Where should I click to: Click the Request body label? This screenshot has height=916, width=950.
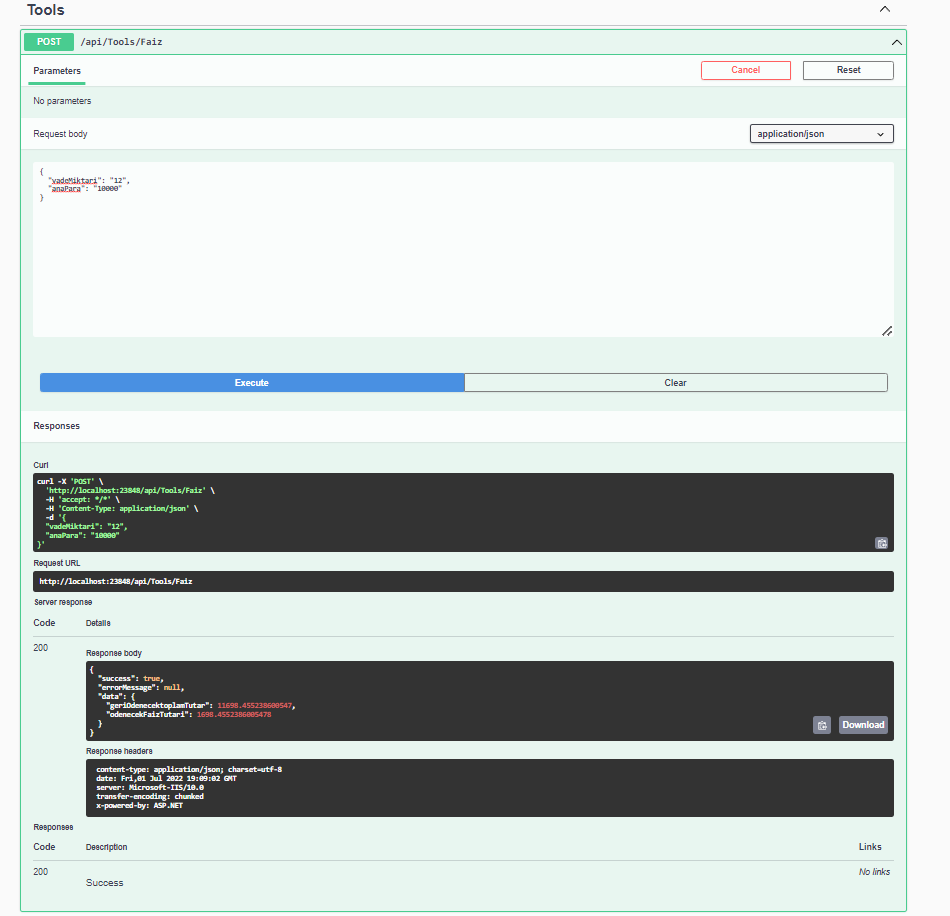60,134
